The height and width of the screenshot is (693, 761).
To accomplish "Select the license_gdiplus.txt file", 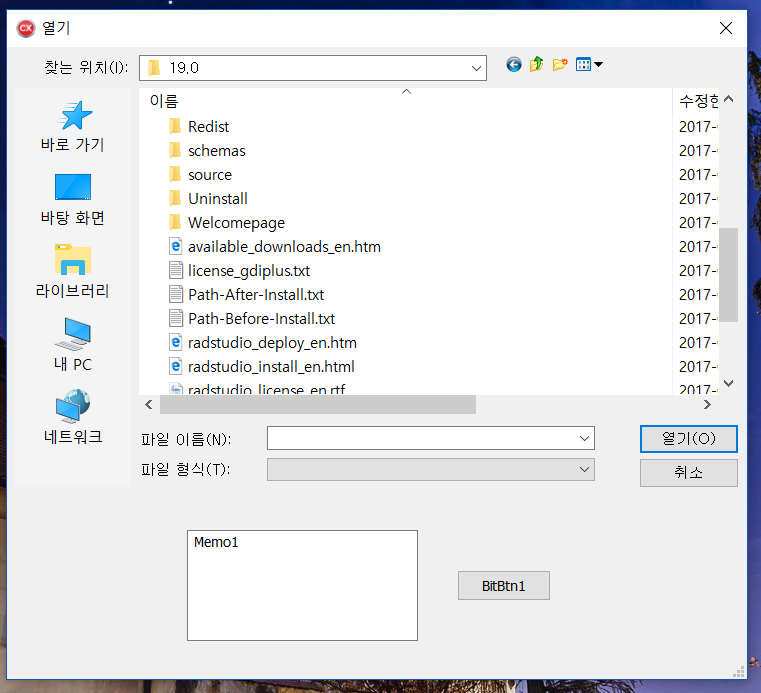I will click(x=248, y=271).
